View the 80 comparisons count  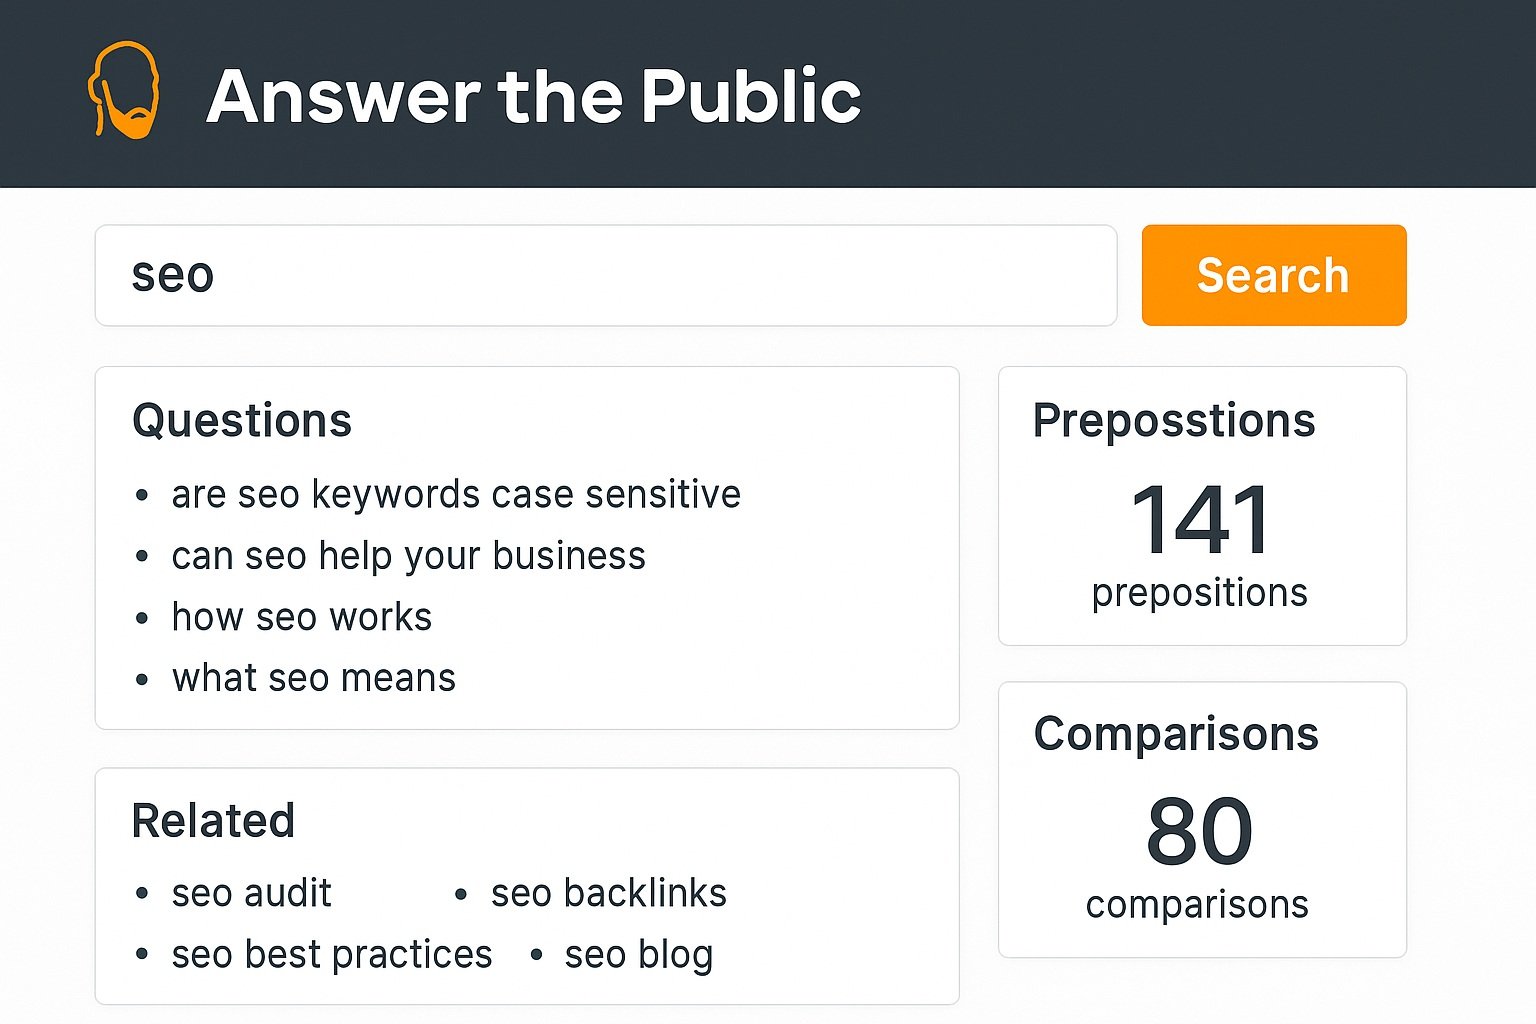pos(1199,831)
